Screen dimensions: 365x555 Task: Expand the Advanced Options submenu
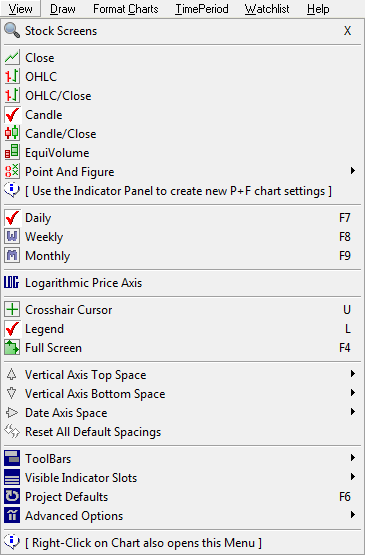(x=353, y=515)
